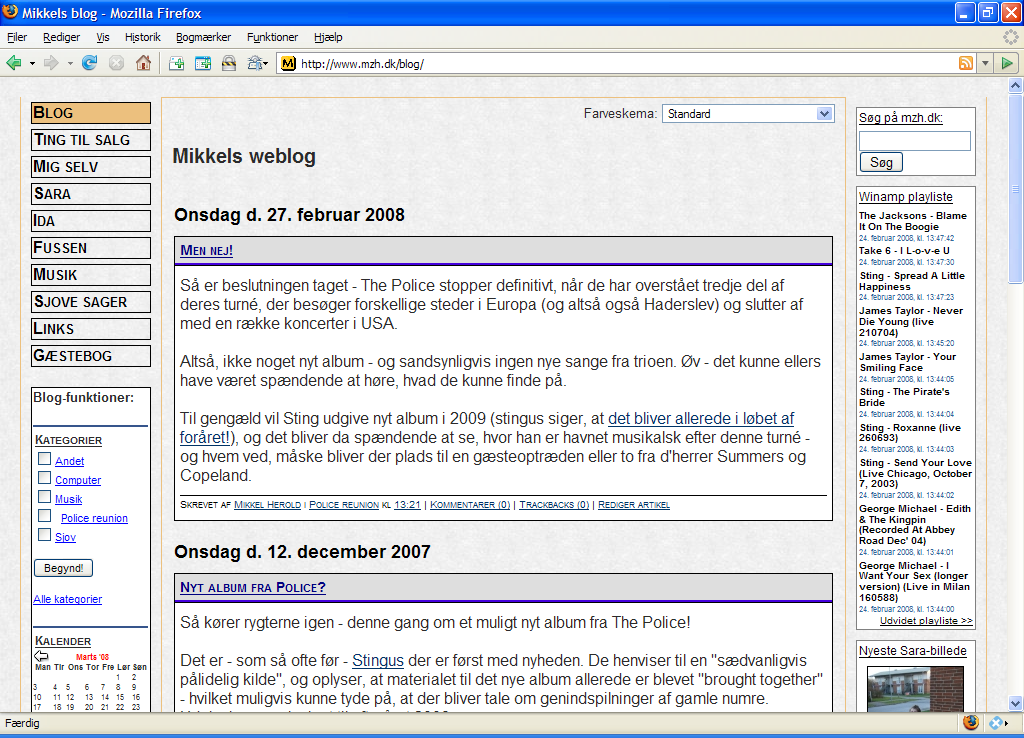This screenshot has height=738, width=1024.
Task: Go to the Links page
Action: 91,329
